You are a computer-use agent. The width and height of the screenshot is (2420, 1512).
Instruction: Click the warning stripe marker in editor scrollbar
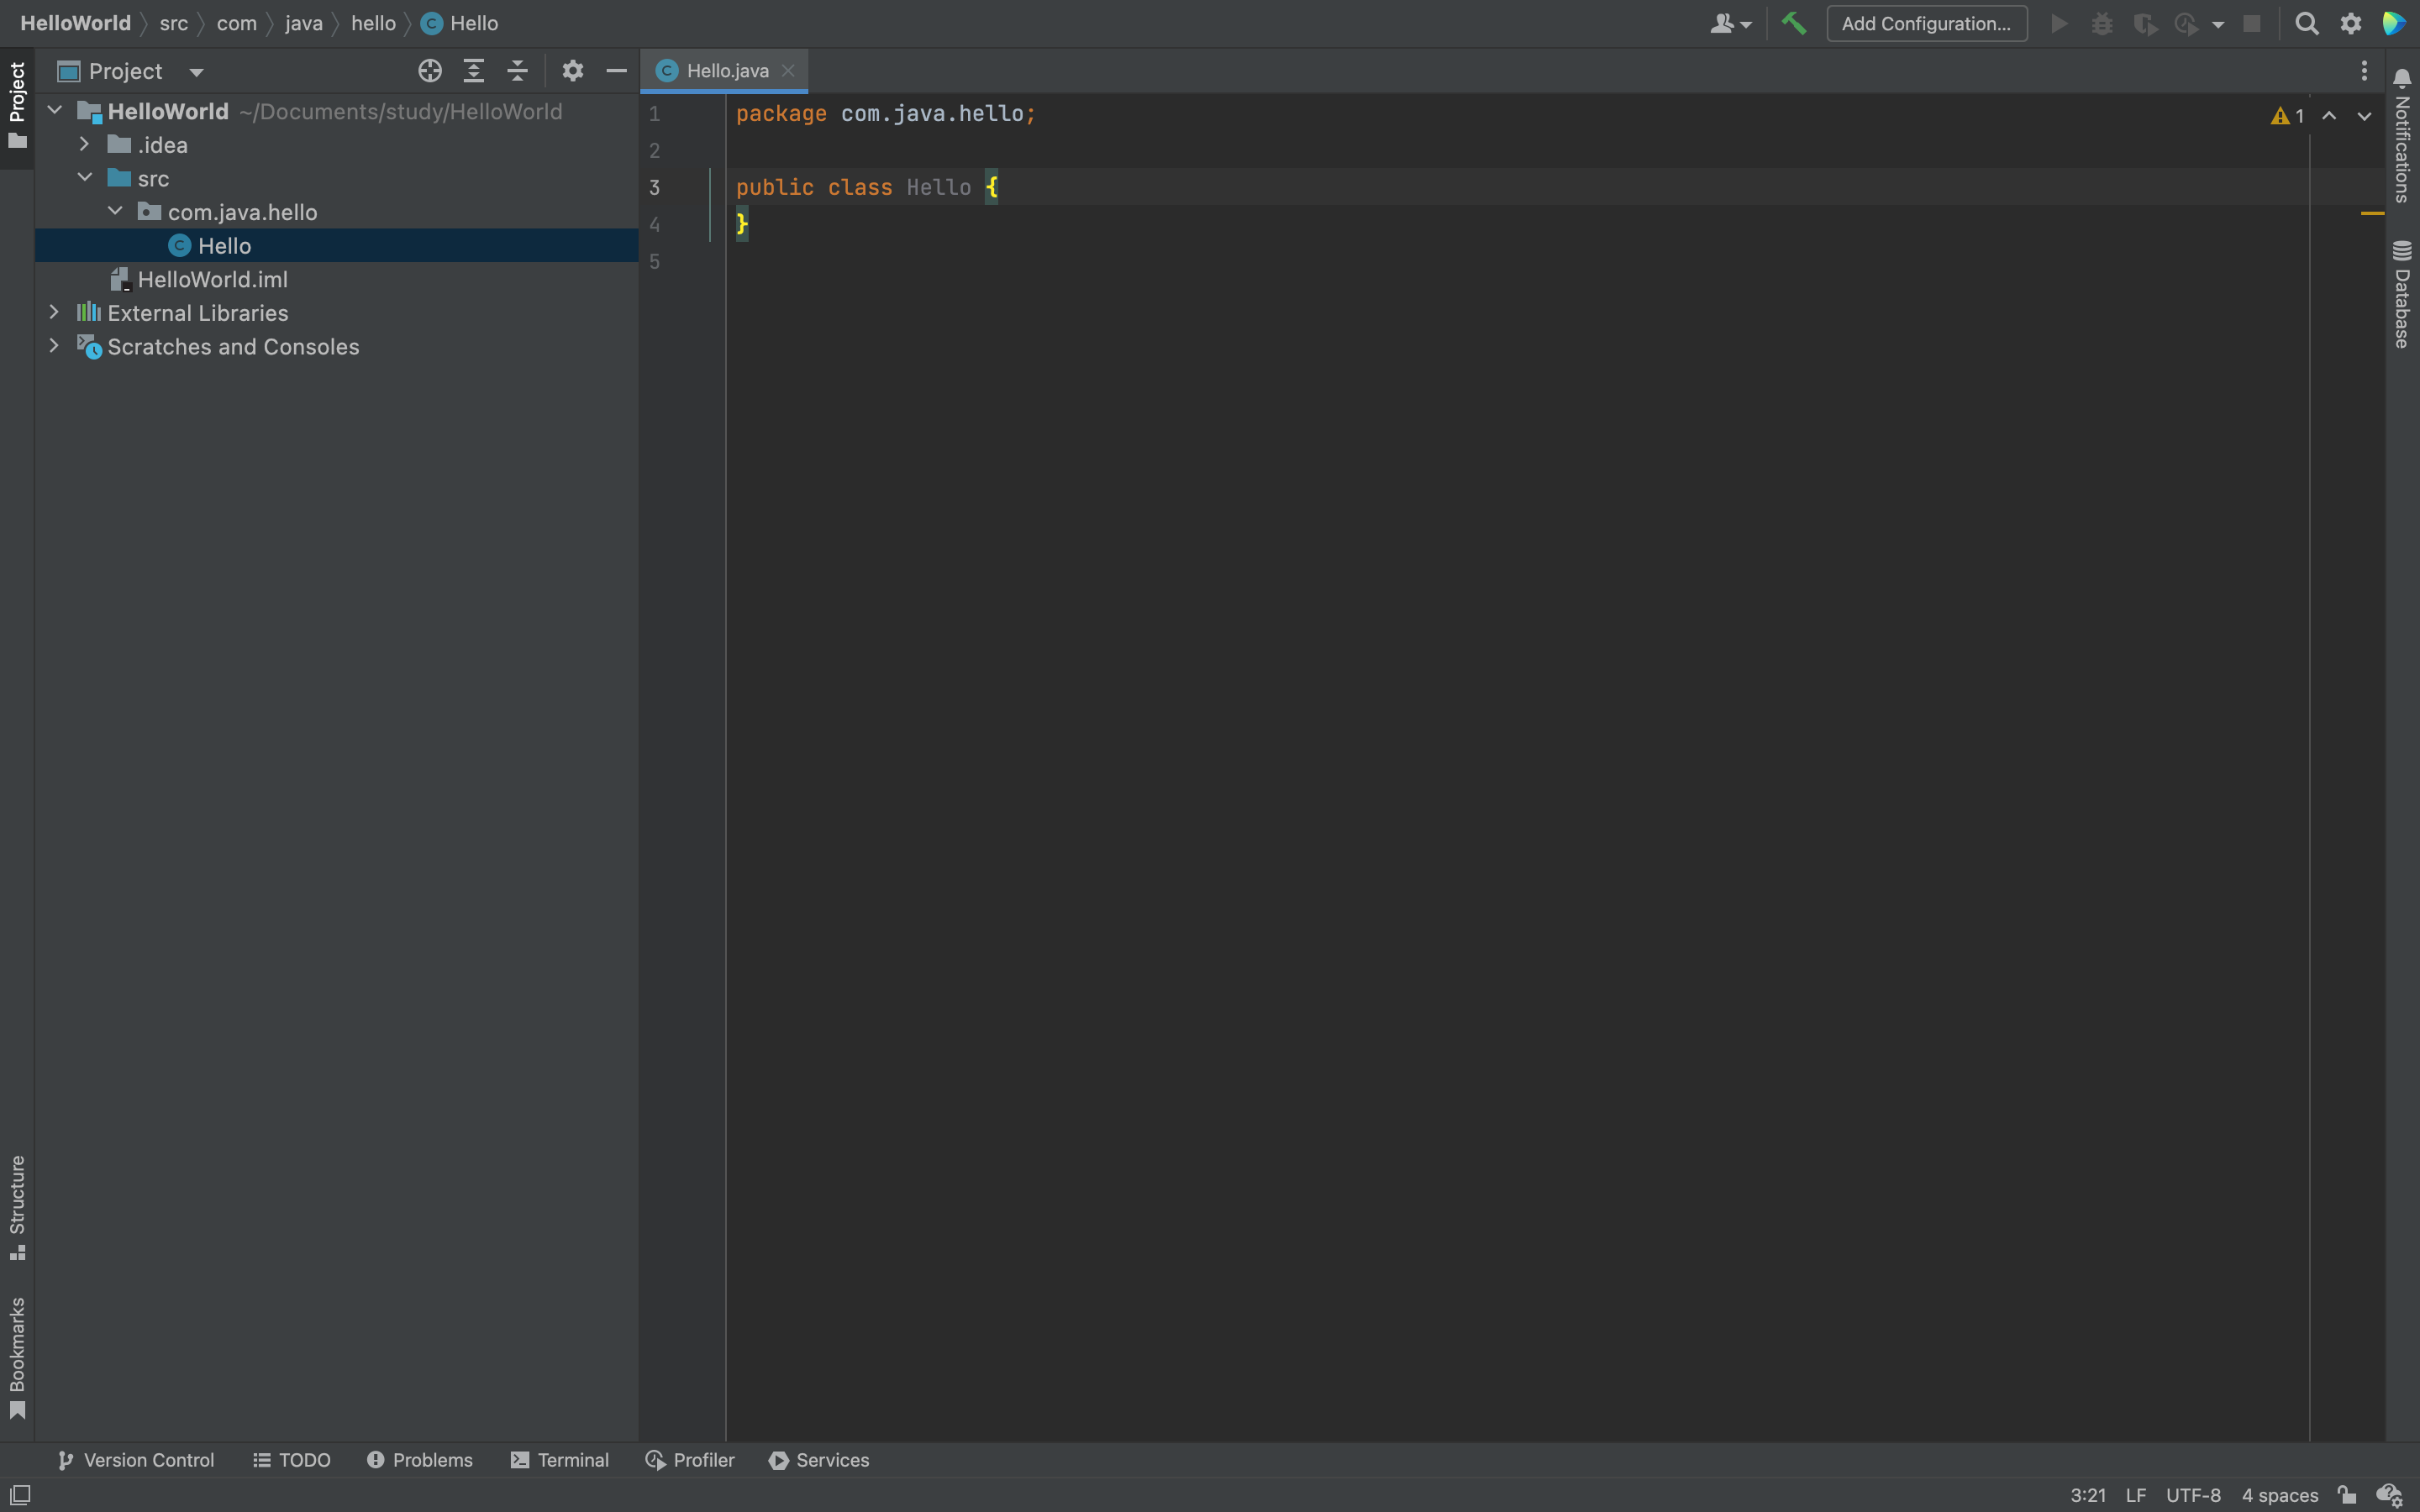pyautogui.click(x=2371, y=213)
